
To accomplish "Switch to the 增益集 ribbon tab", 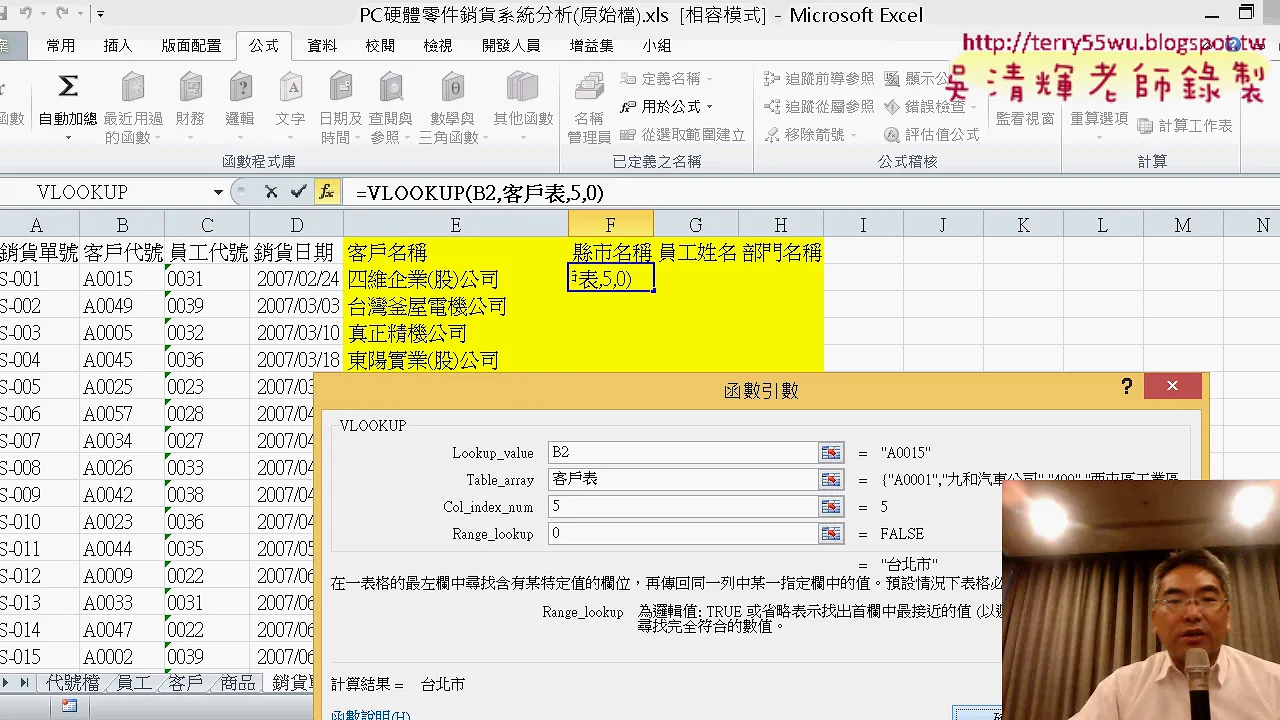I will [x=591, y=45].
